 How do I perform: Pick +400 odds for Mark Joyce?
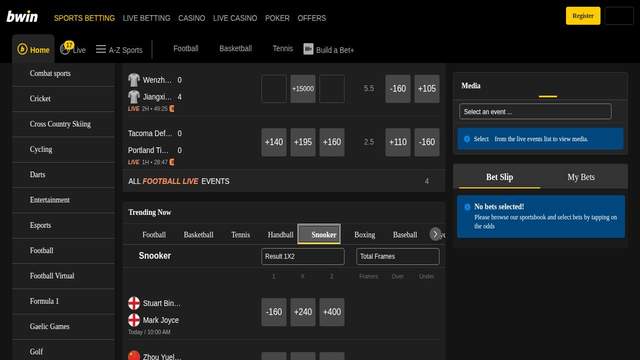[332, 312]
